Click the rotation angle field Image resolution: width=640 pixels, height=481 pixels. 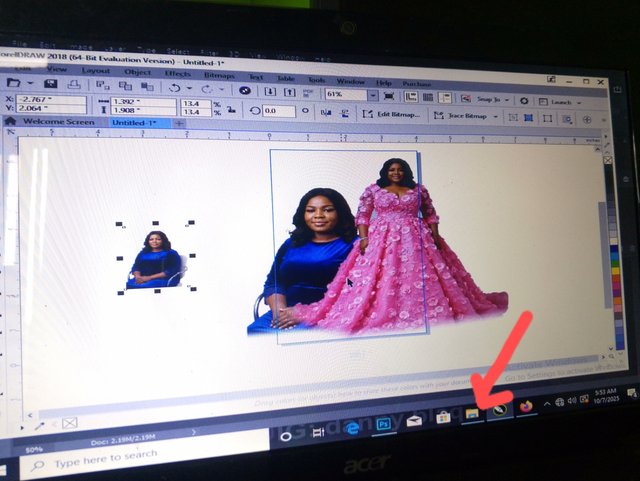pos(279,111)
